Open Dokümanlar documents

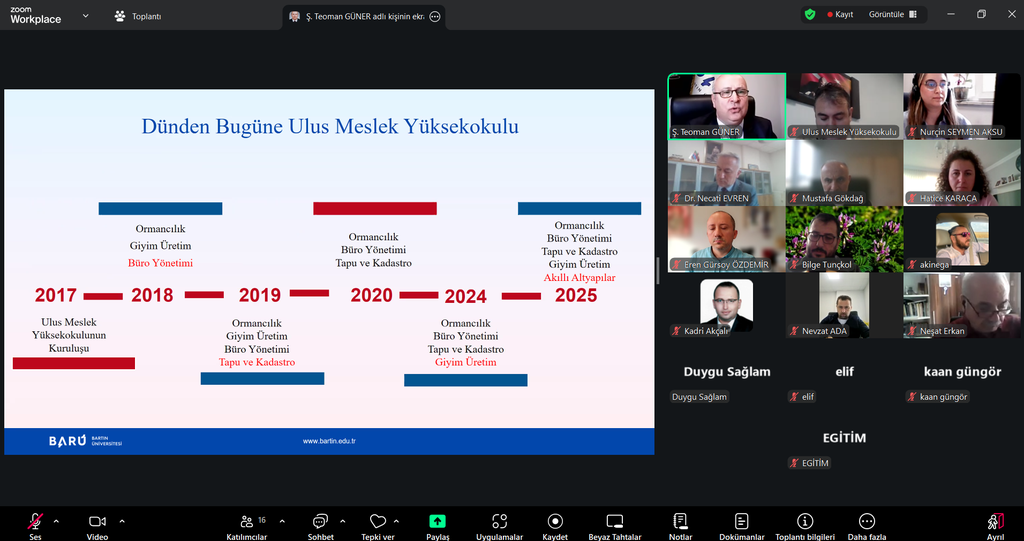[x=741, y=522]
